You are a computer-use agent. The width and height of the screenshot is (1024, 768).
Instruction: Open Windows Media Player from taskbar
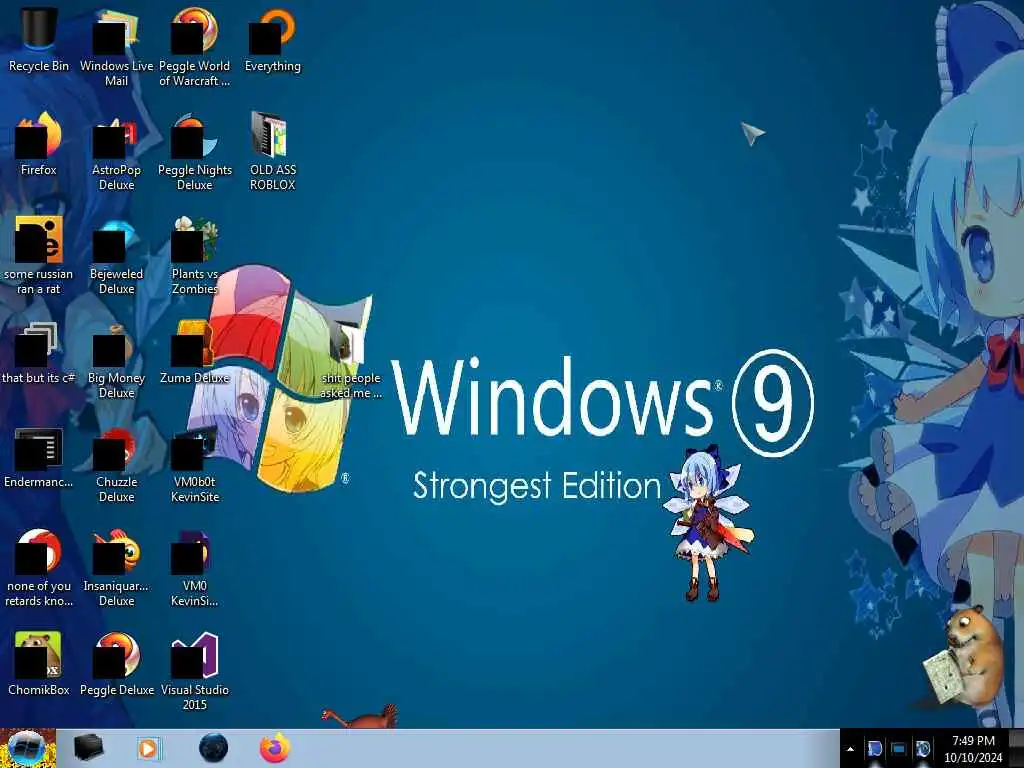point(149,748)
